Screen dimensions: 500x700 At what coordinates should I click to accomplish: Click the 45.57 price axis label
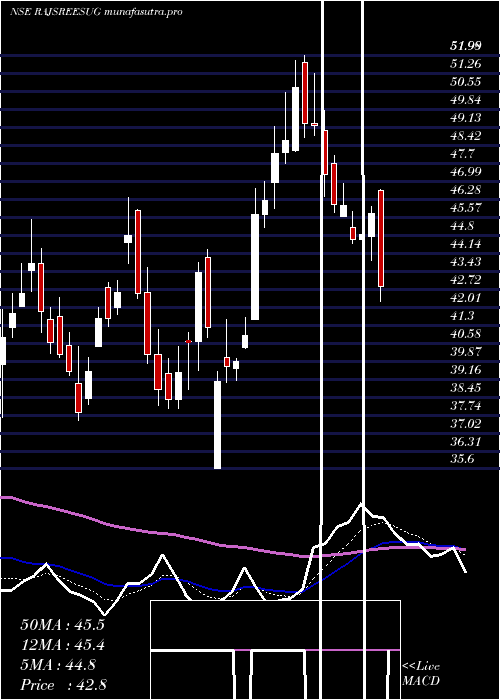[x=466, y=208]
